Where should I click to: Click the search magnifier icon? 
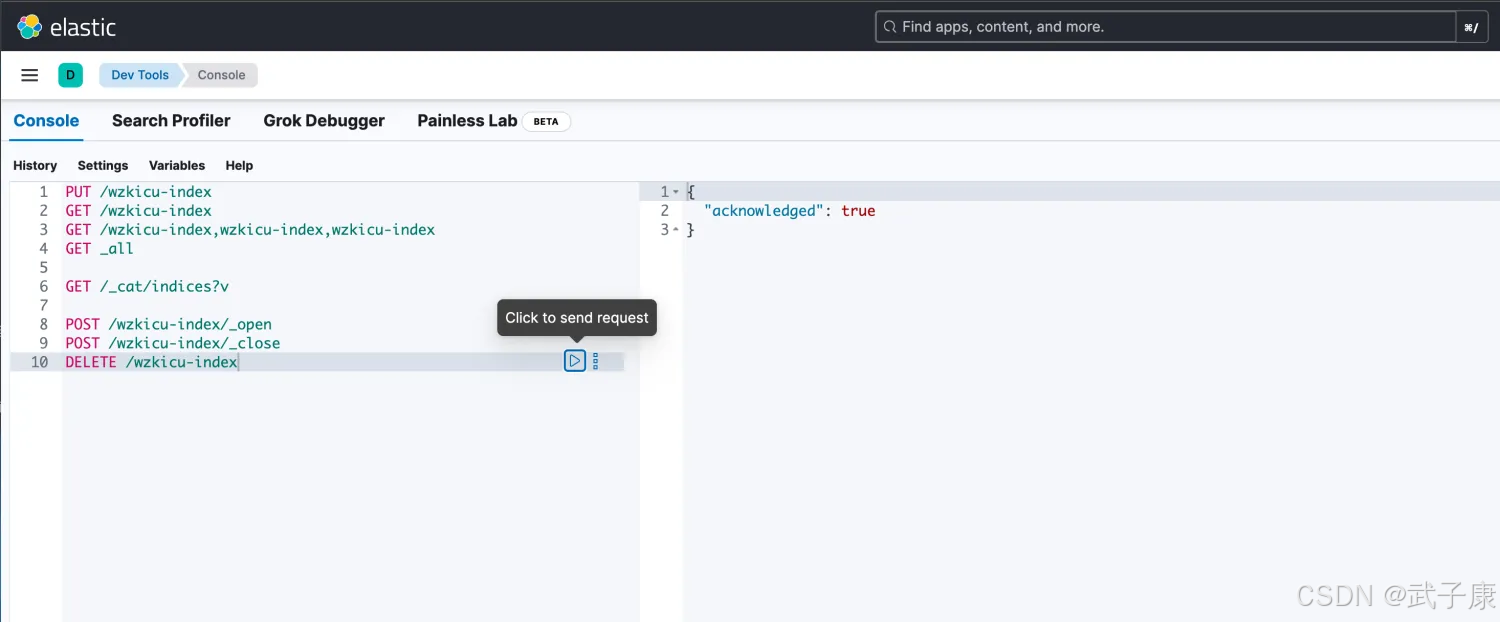click(x=889, y=27)
